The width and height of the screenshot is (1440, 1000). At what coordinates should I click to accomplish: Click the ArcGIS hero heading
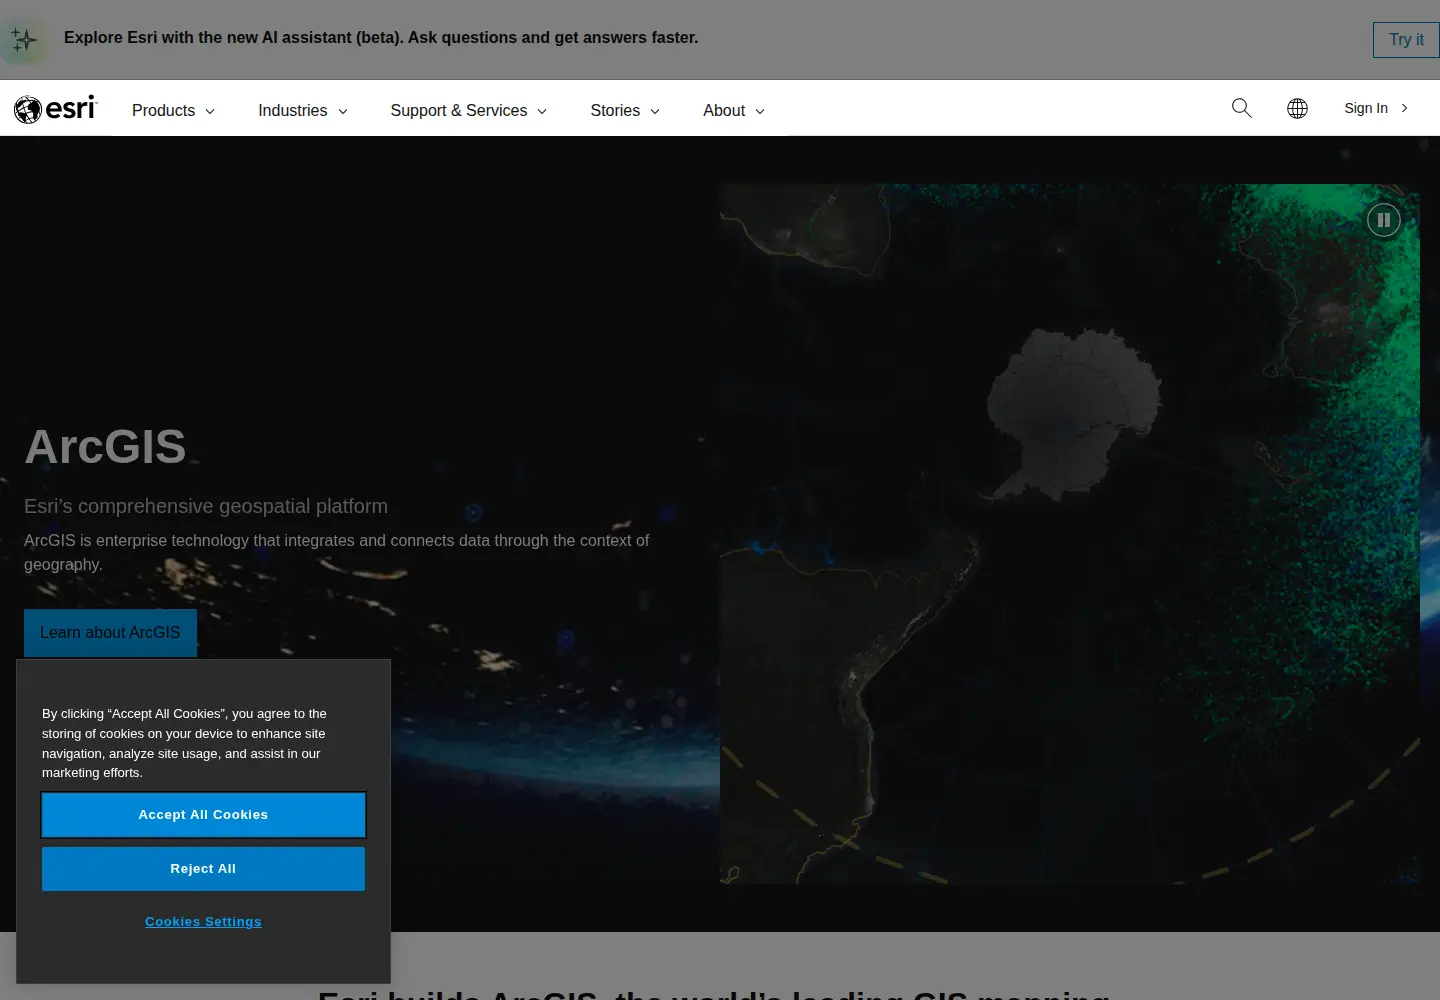pyautogui.click(x=105, y=446)
